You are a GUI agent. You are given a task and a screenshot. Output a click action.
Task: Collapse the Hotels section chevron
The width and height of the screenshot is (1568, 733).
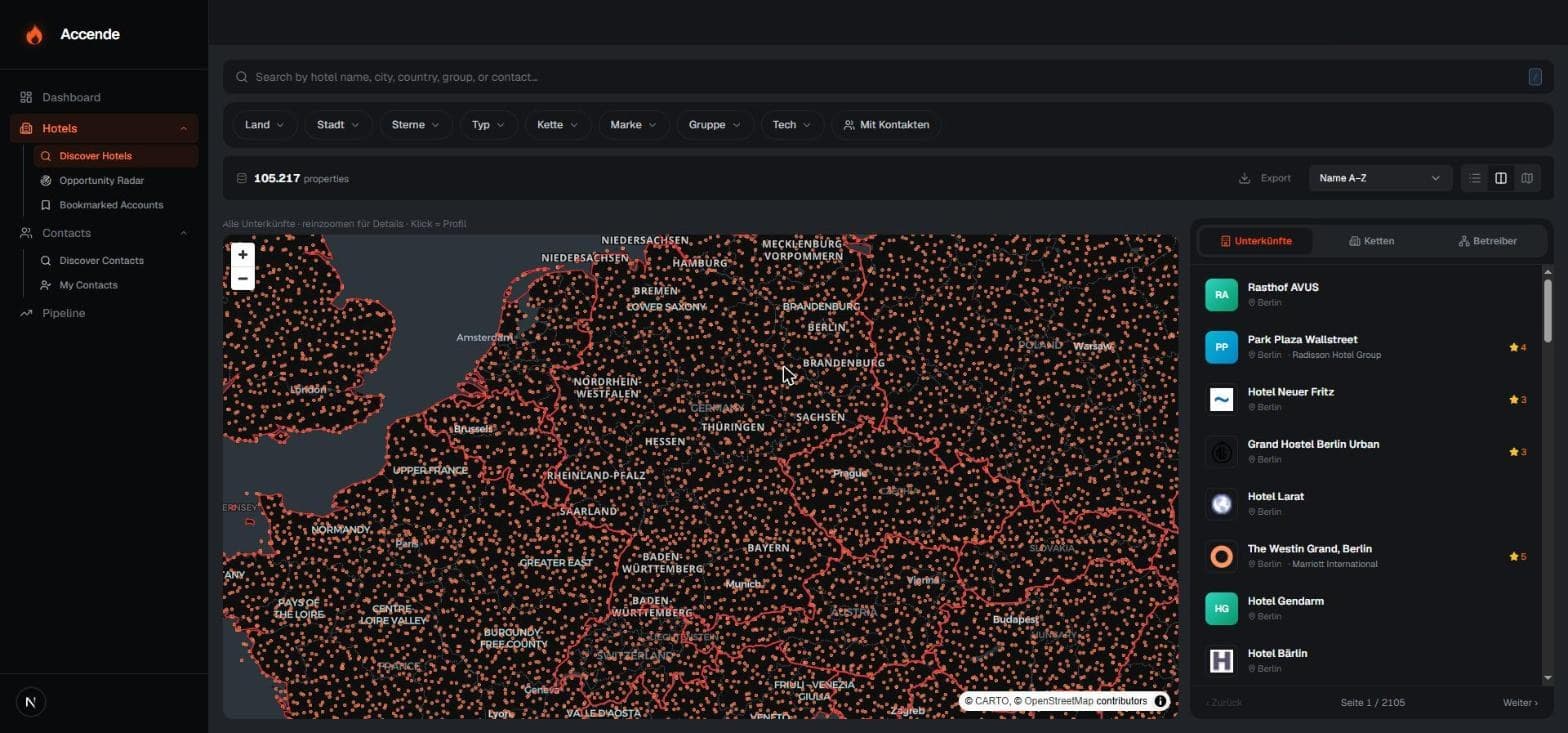click(183, 128)
